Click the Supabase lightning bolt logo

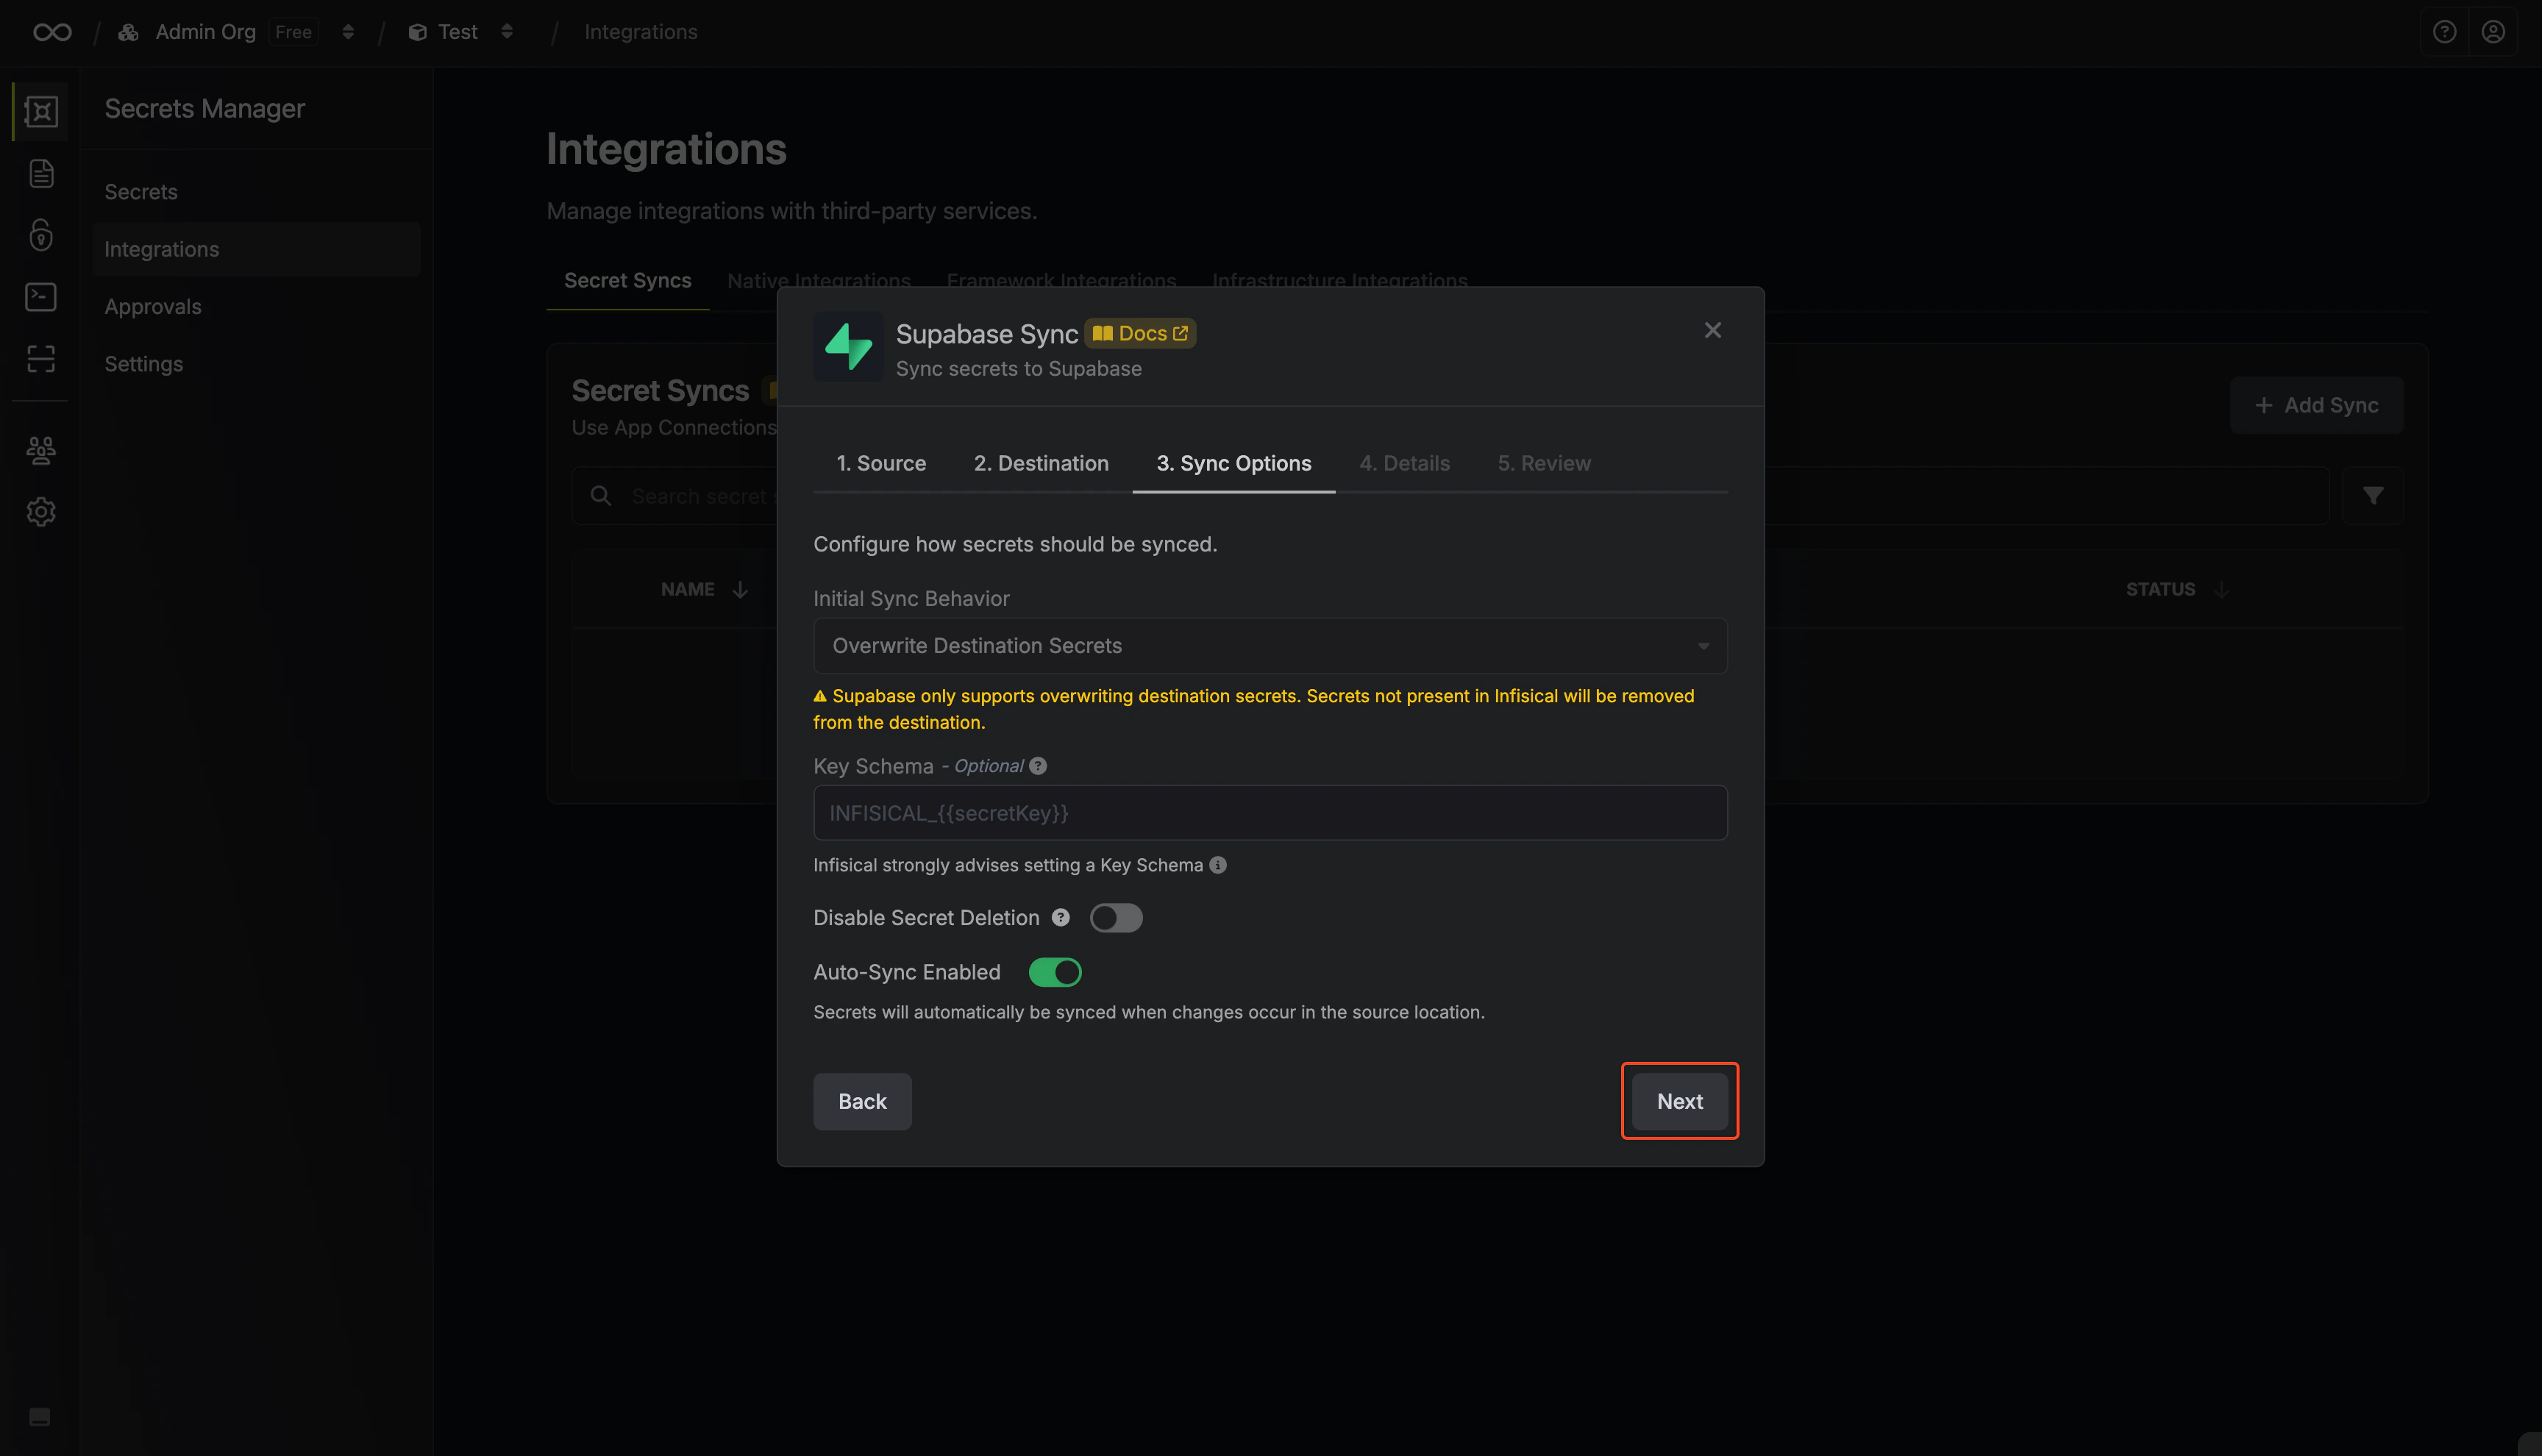pos(848,346)
